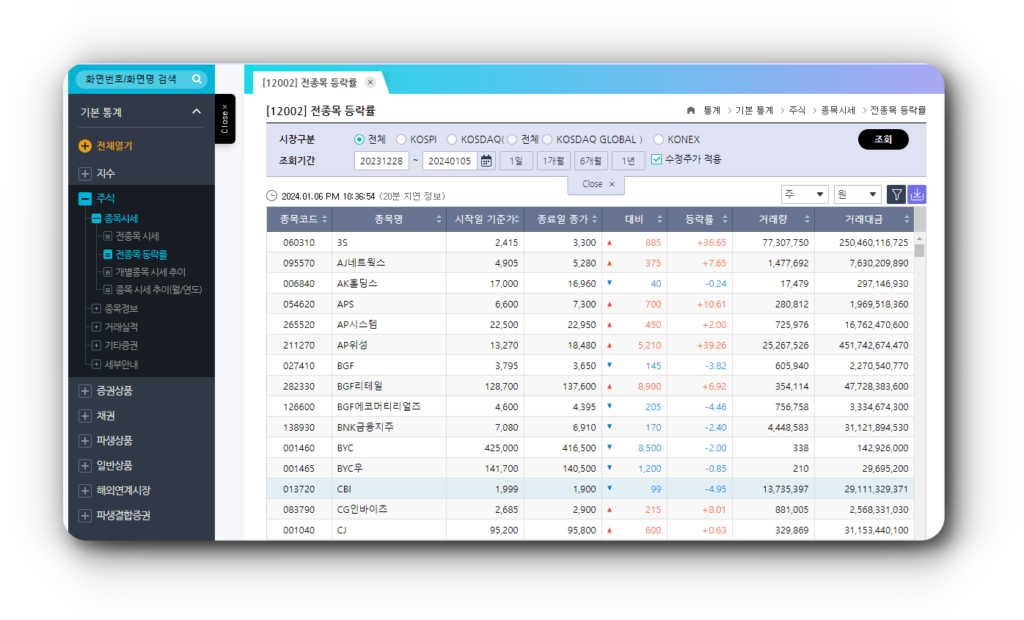Collapse the 종목시세 tree node
Screen dimensions: 1024x620
96,218
